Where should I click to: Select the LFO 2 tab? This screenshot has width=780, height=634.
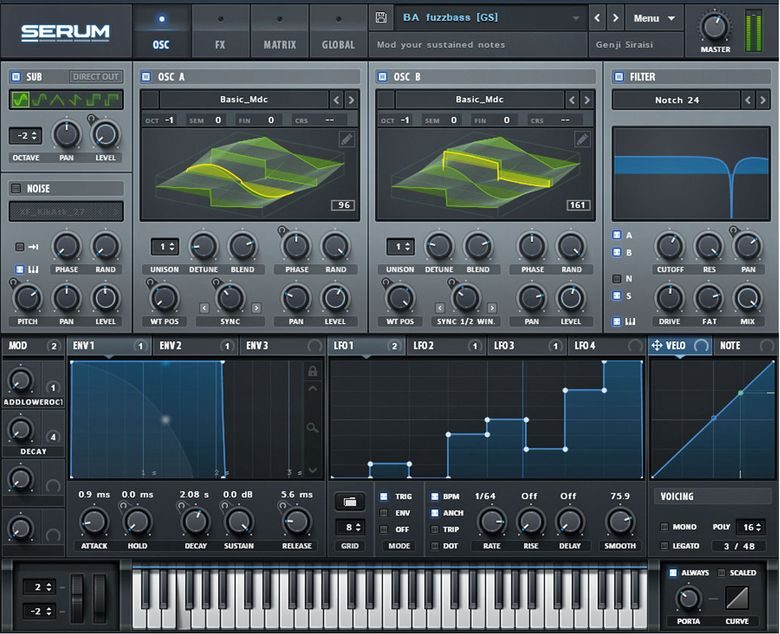point(446,345)
